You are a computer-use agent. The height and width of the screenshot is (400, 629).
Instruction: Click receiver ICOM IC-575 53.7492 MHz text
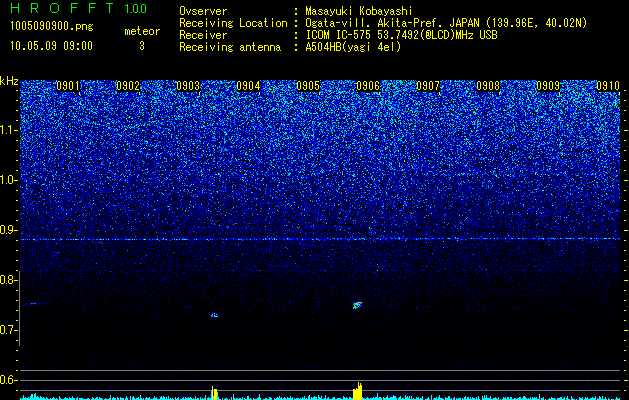[x=401, y=35]
